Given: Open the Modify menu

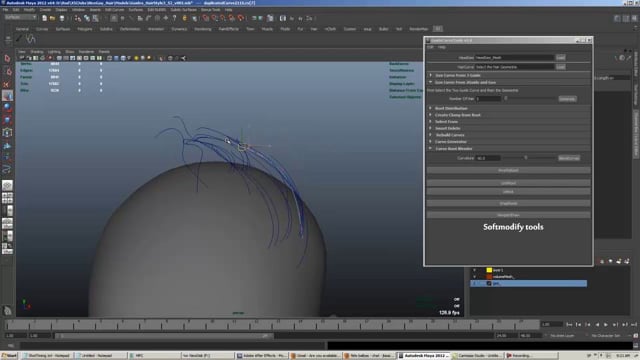Looking at the screenshot, I should click(29, 10).
